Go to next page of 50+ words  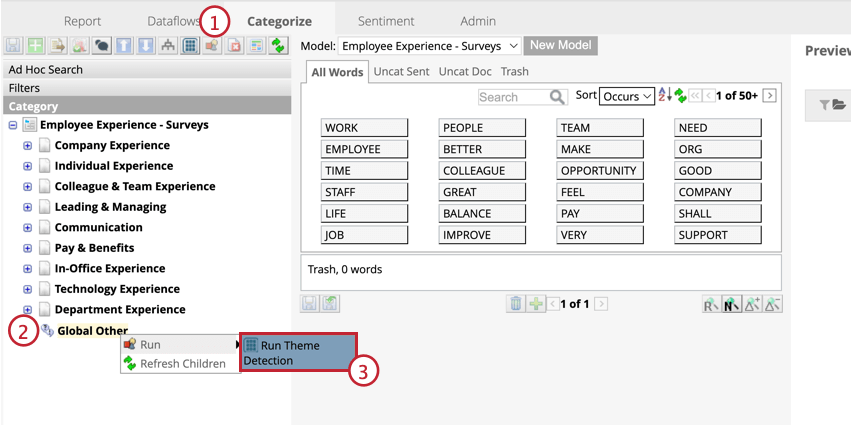click(x=770, y=96)
